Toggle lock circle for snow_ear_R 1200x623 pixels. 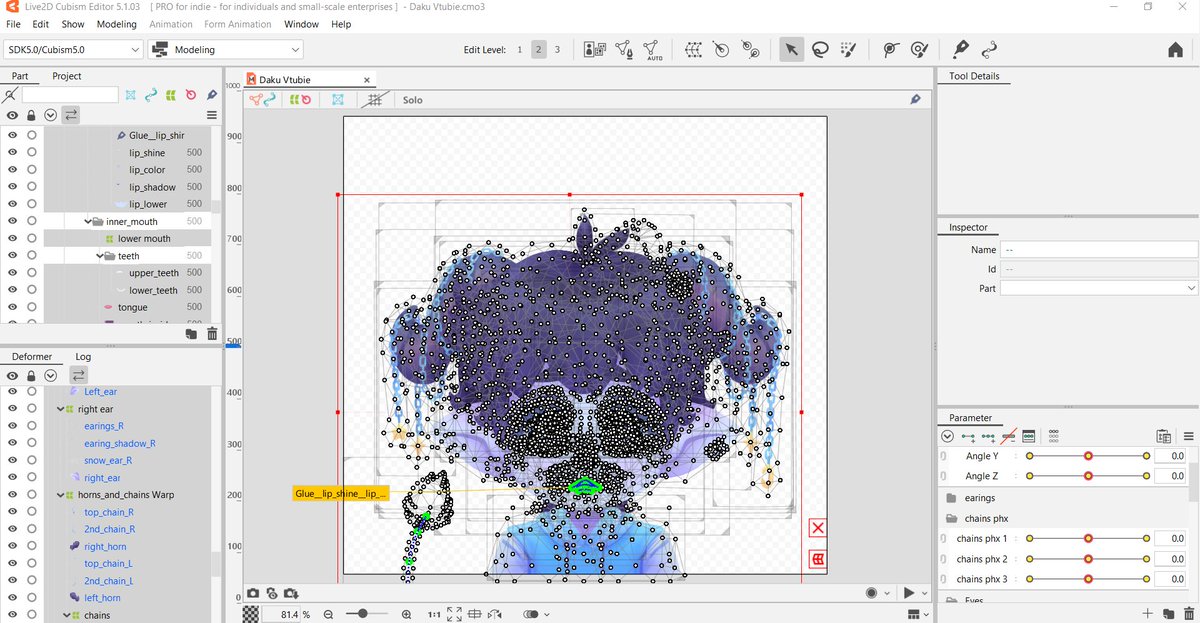click(x=32, y=460)
